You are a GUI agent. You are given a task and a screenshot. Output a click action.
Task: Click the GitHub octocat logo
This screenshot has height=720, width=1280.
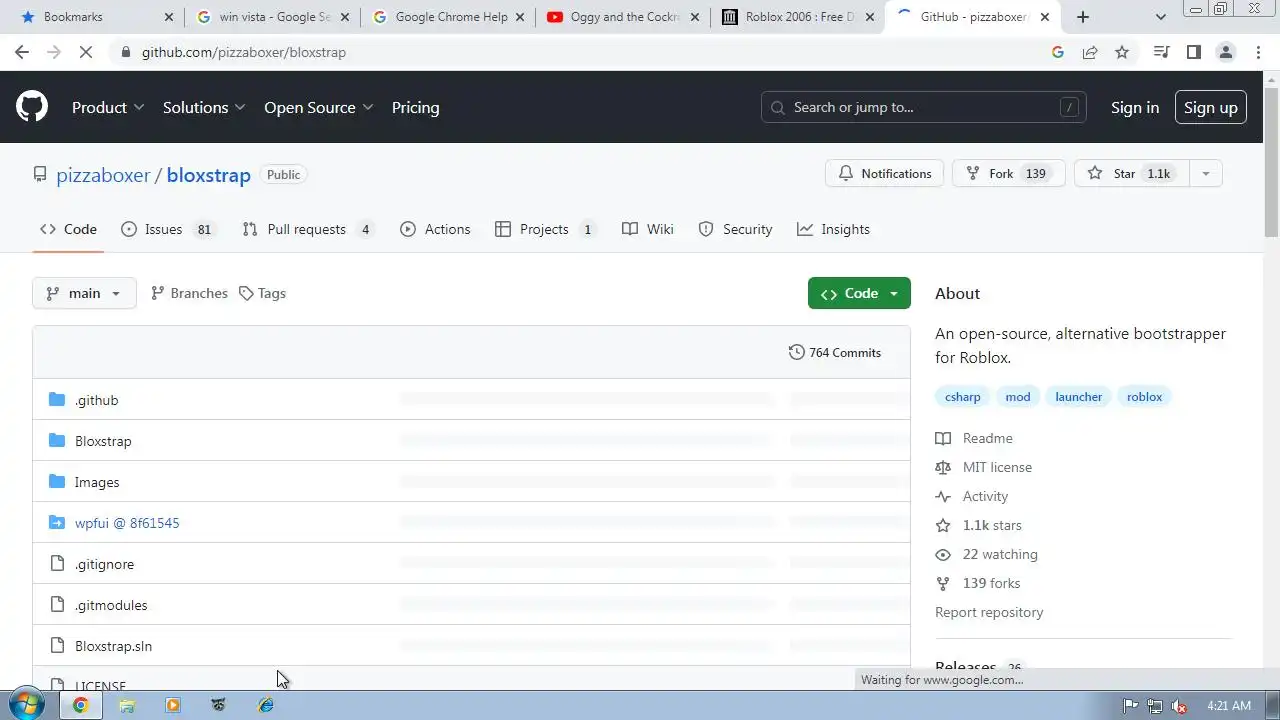(32, 107)
